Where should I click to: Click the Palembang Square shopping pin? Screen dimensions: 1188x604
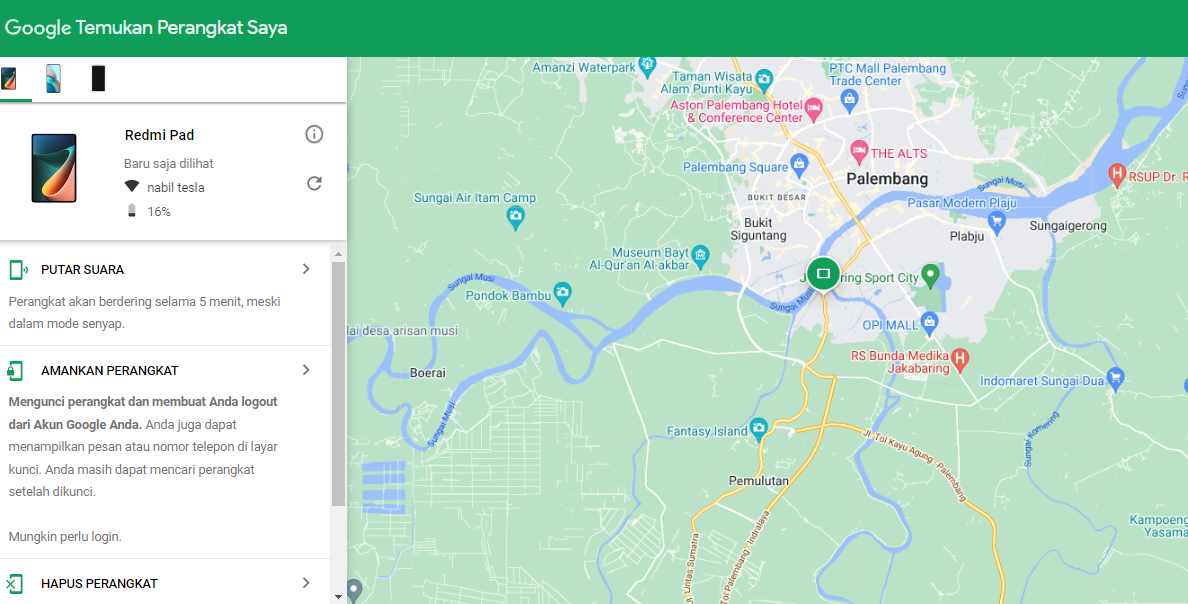799,164
